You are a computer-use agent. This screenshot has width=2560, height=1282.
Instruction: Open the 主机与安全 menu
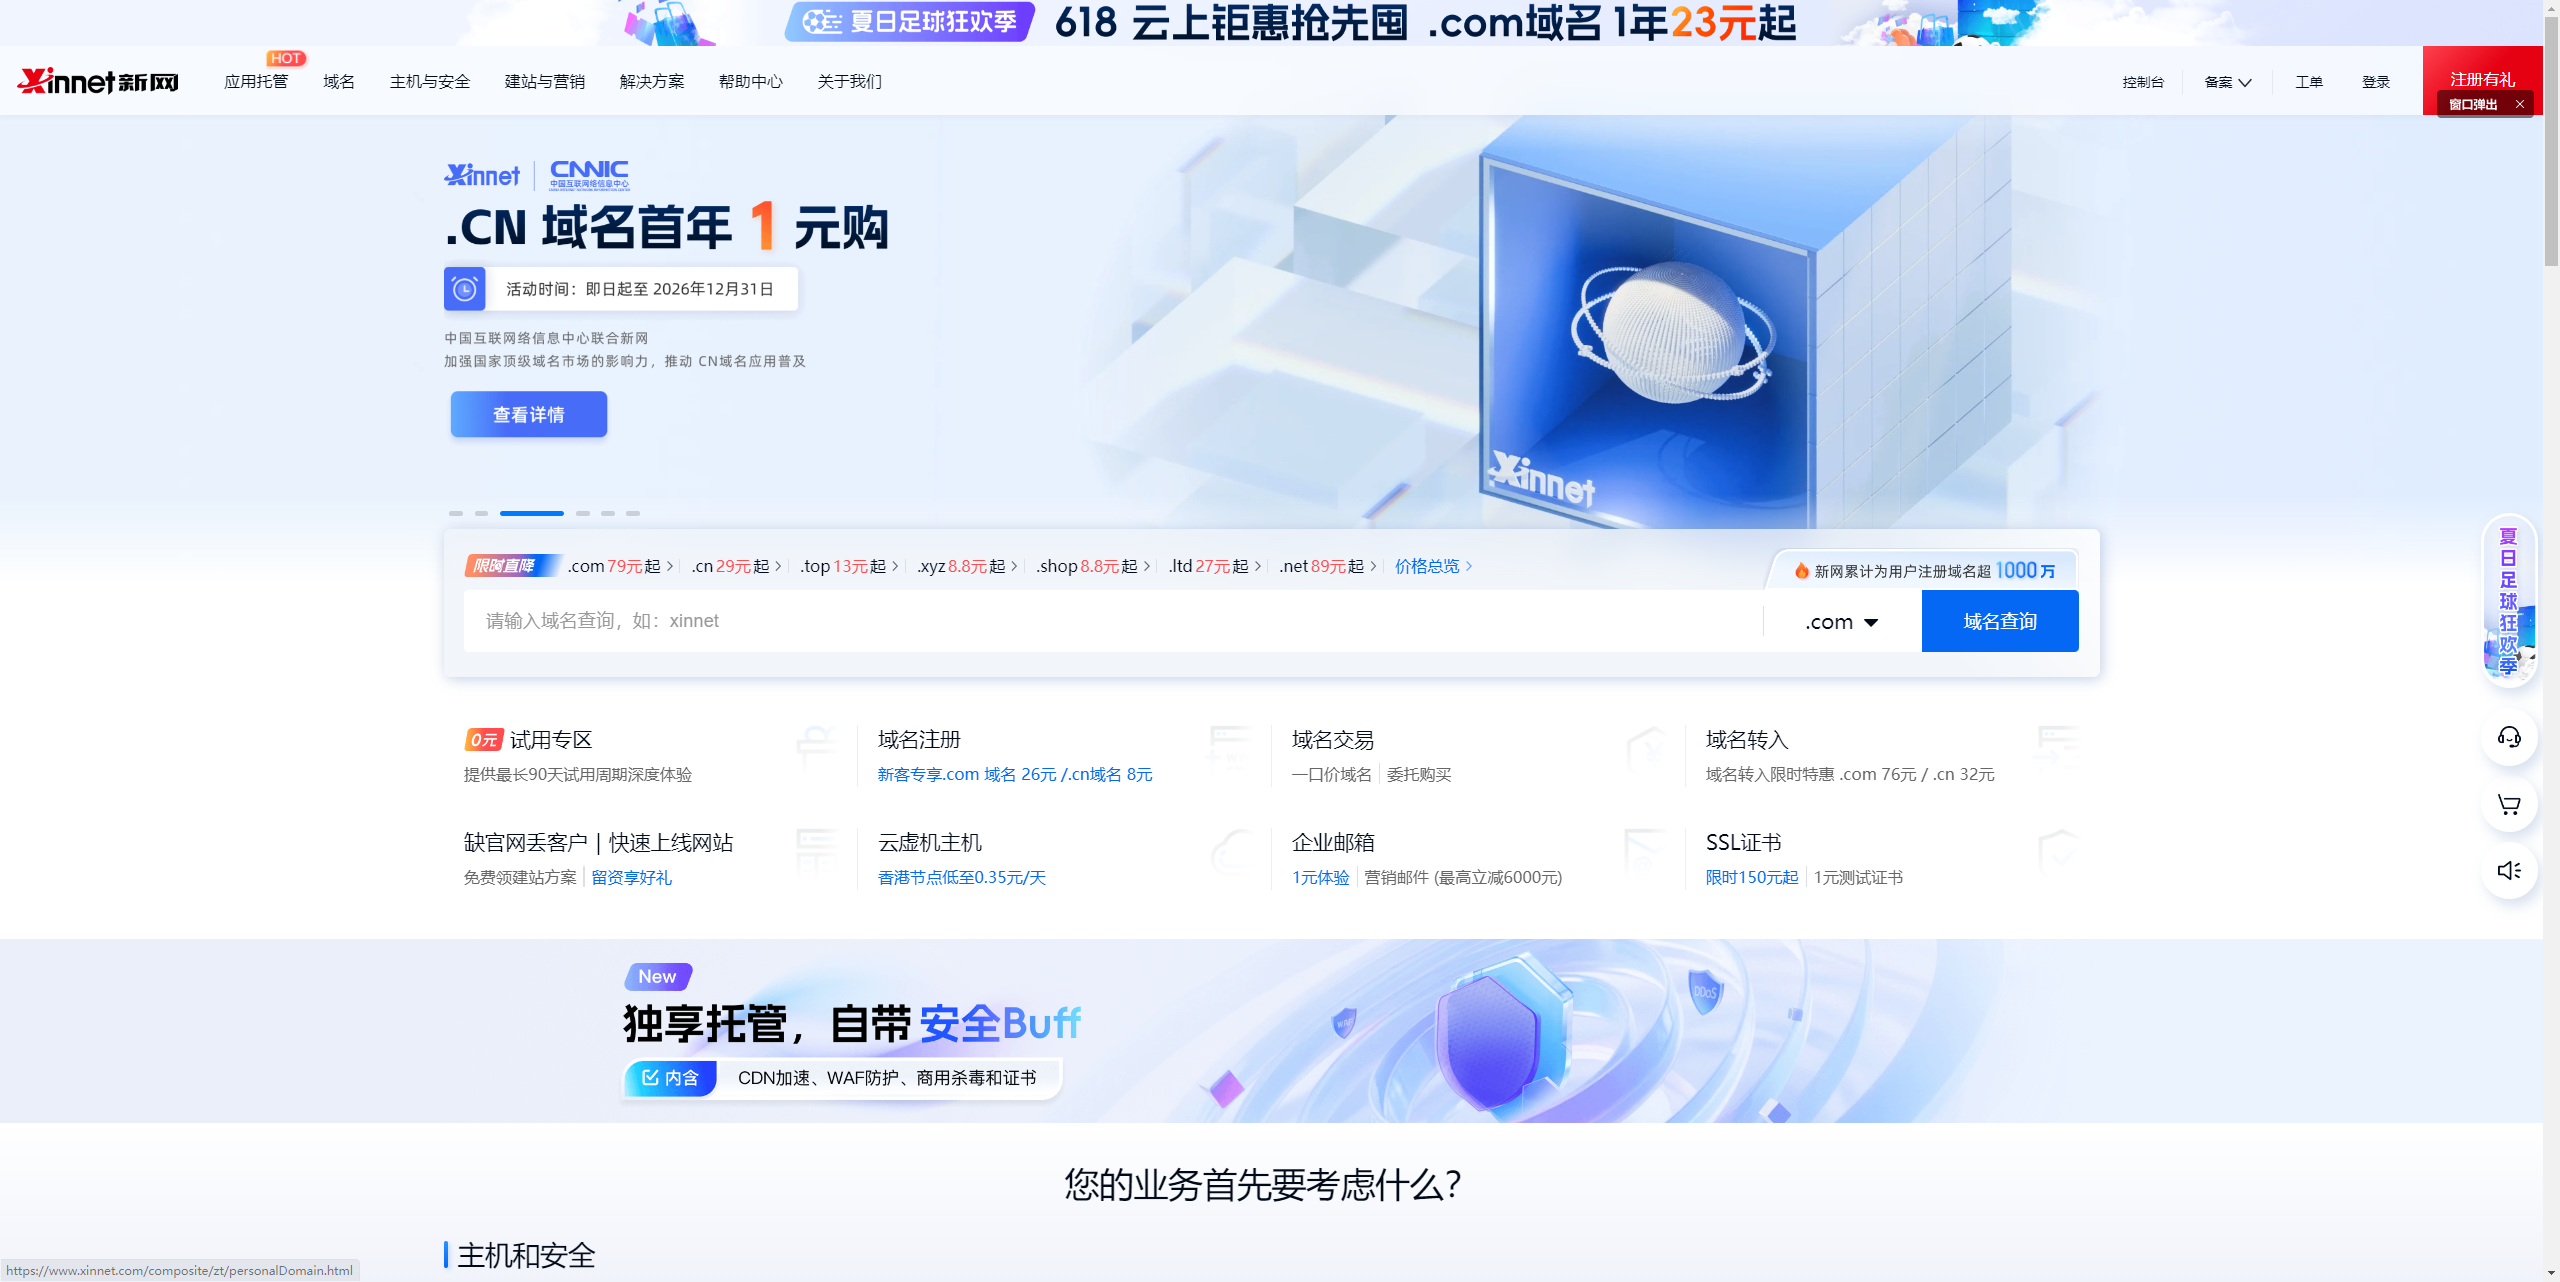pyautogui.click(x=430, y=81)
